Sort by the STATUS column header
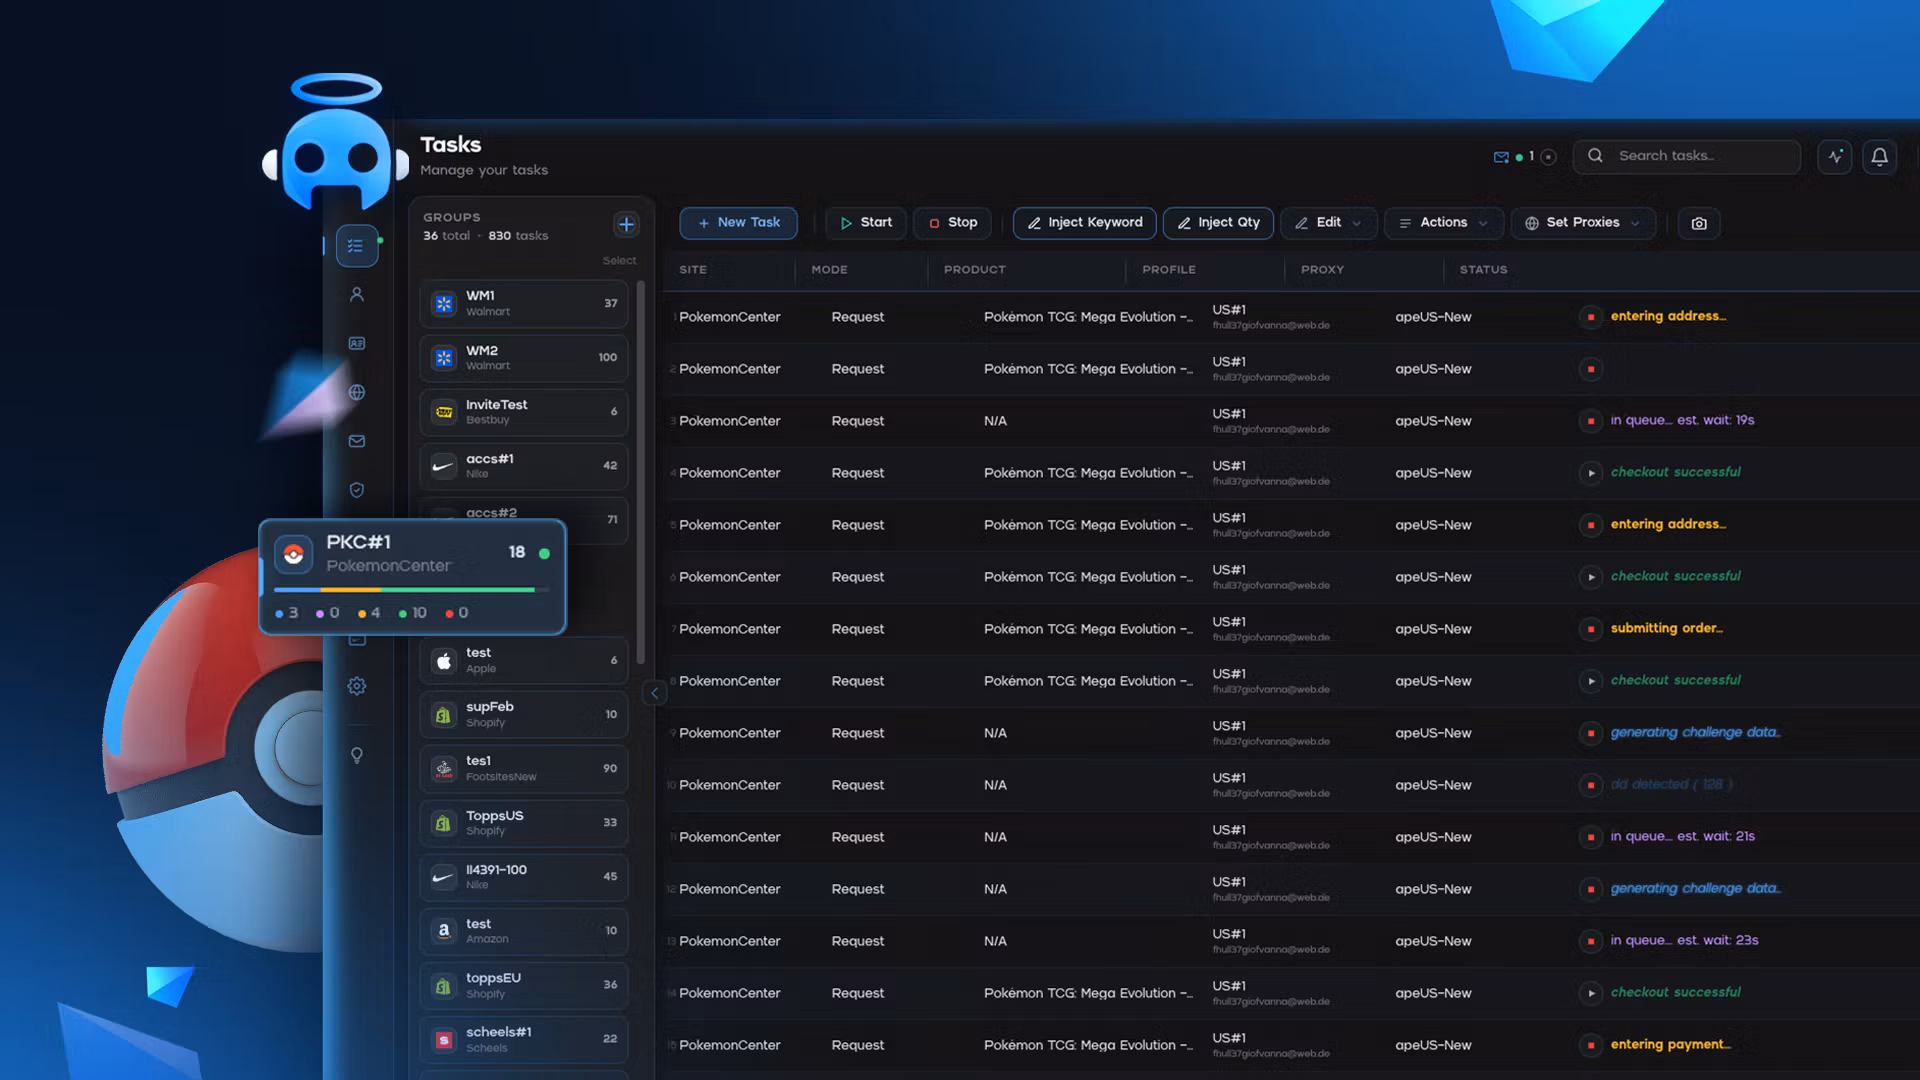 1483,270
